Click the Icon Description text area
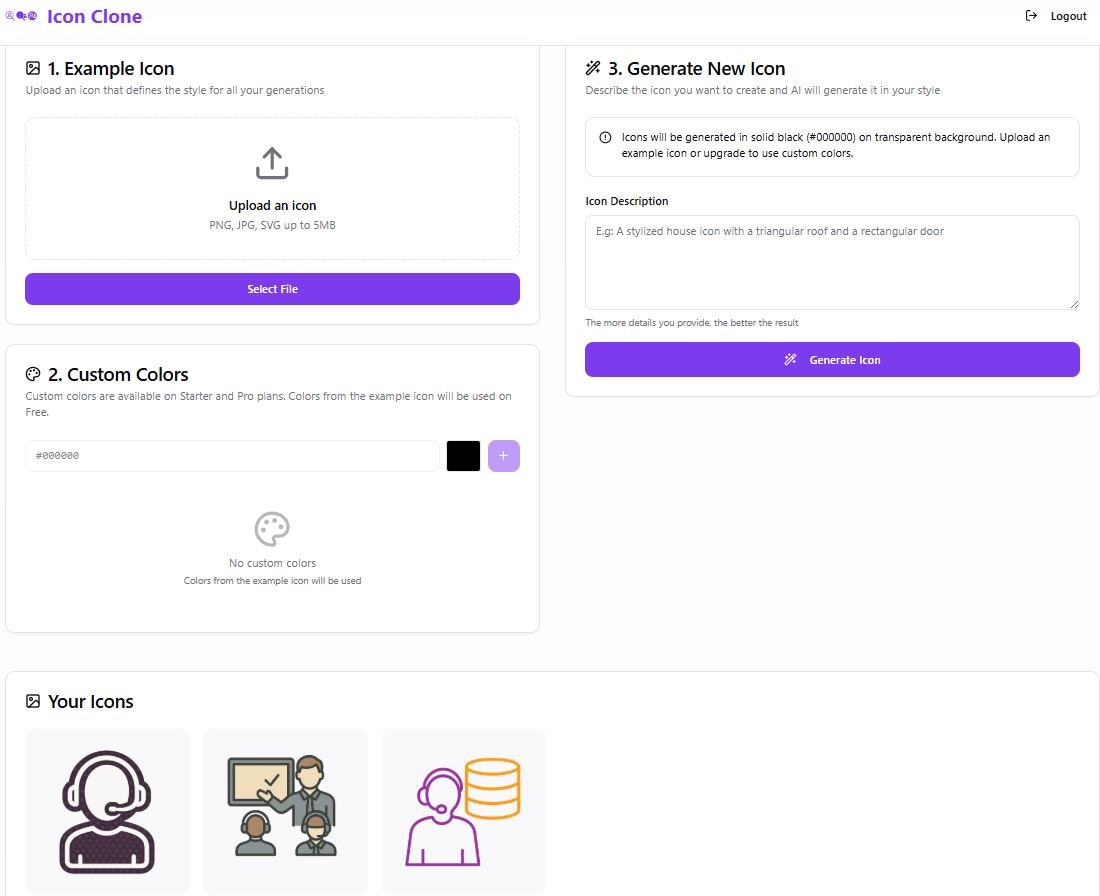Viewport: 1100px width, 896px height. point(832,262)
